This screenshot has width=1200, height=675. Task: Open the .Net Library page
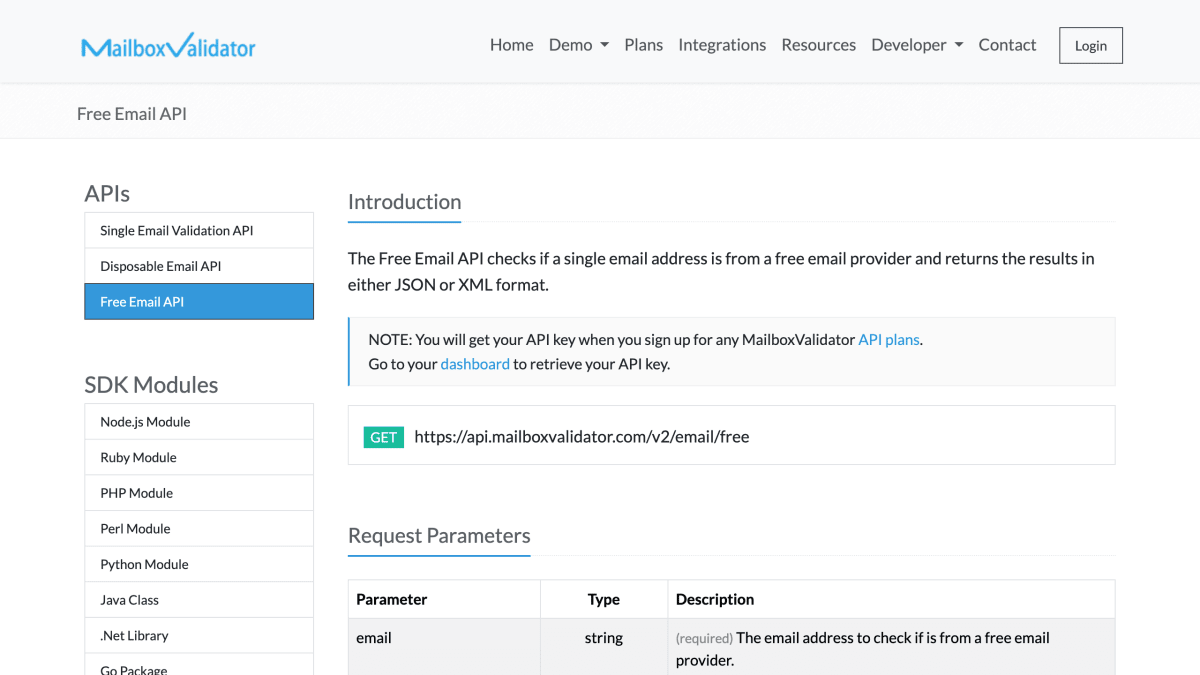click(199, 636)
